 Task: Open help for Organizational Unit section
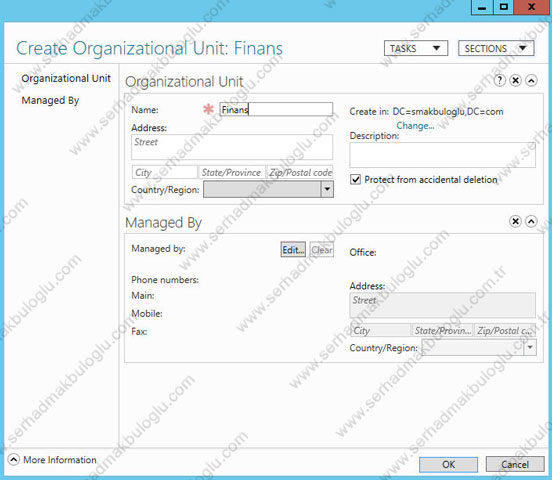(x=500, y=81)
